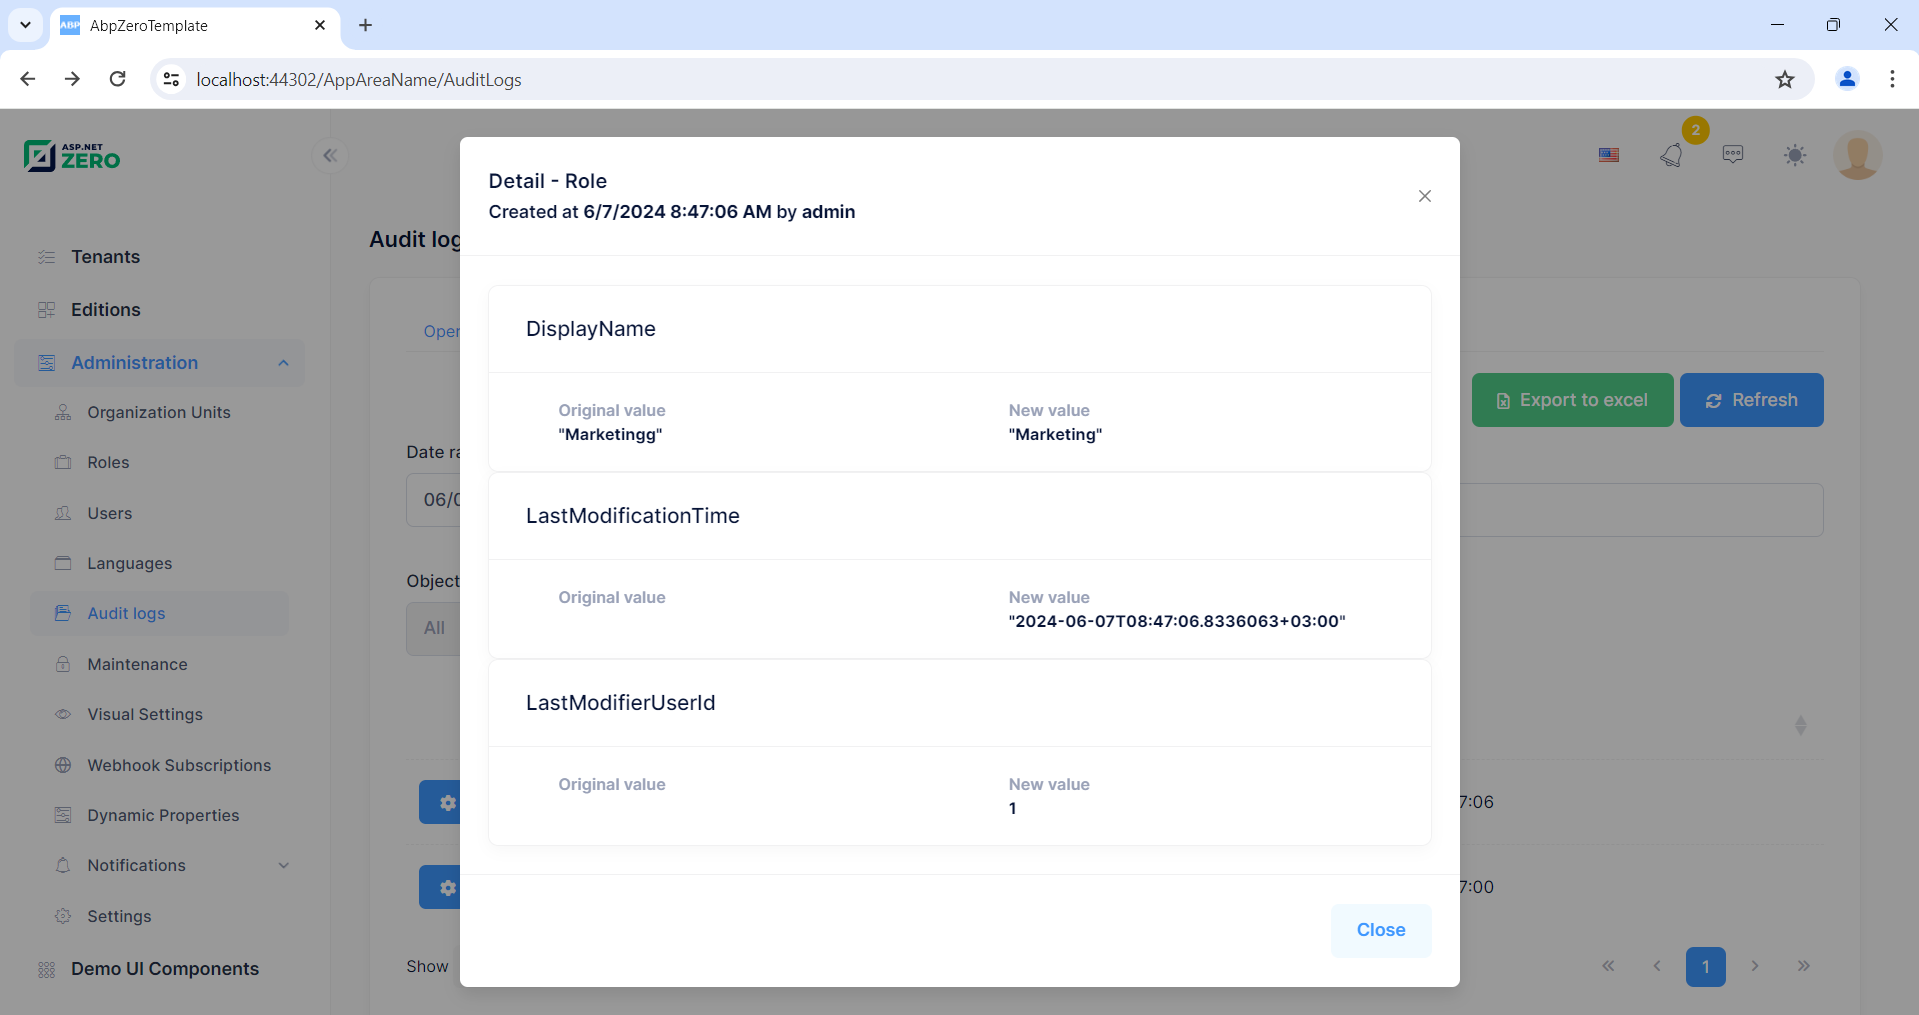Go to next page of results
Image resolution: width=1919 pixels, height=1015 pixels.
pyautogui.click(x=1755, y=966)
